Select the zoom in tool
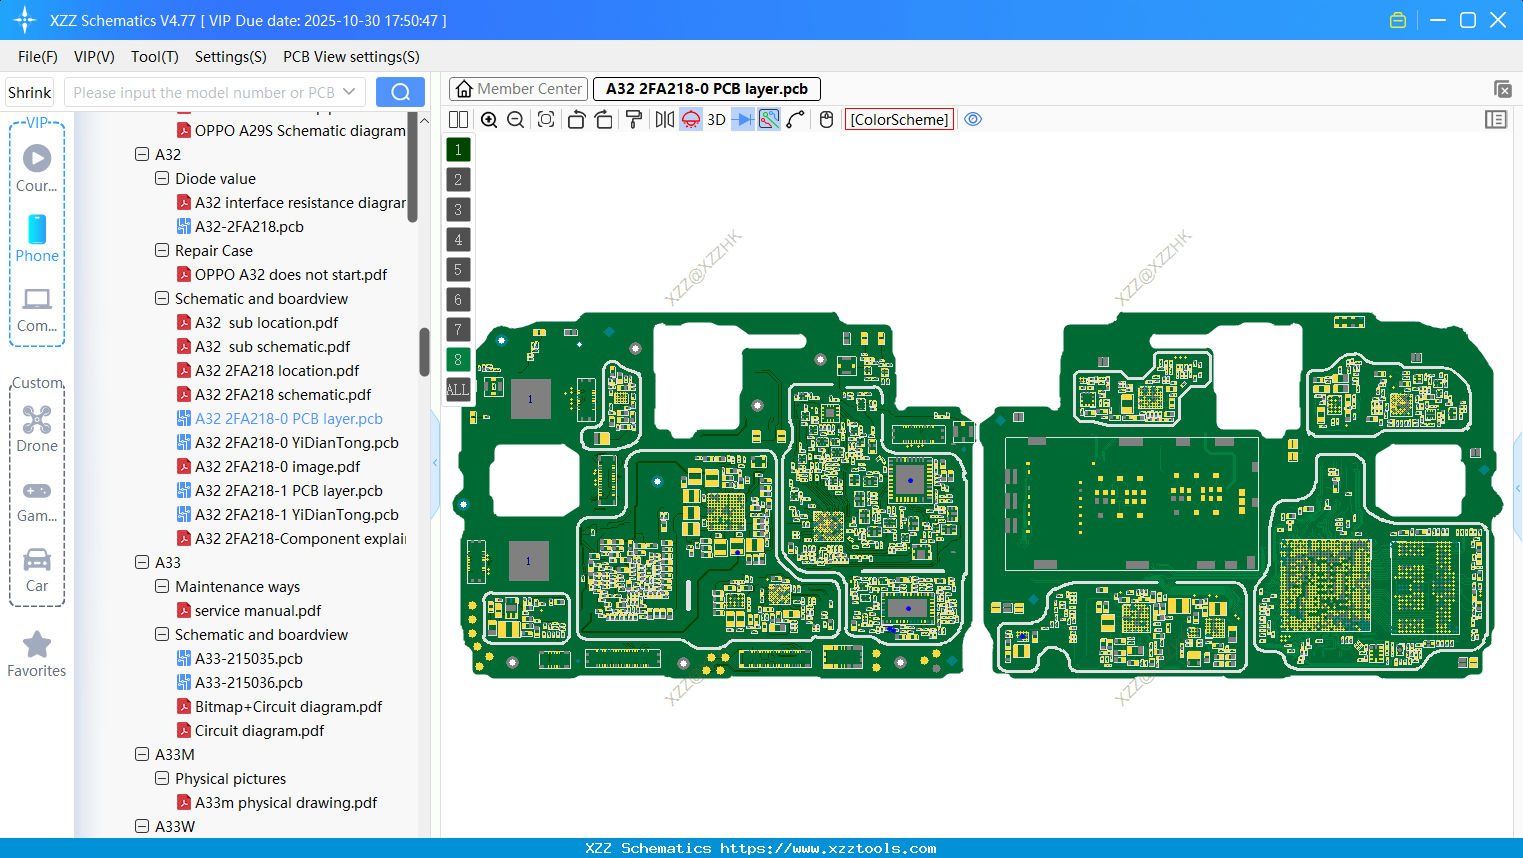This screenshot has height=858, width=1523. click(489, 119)
